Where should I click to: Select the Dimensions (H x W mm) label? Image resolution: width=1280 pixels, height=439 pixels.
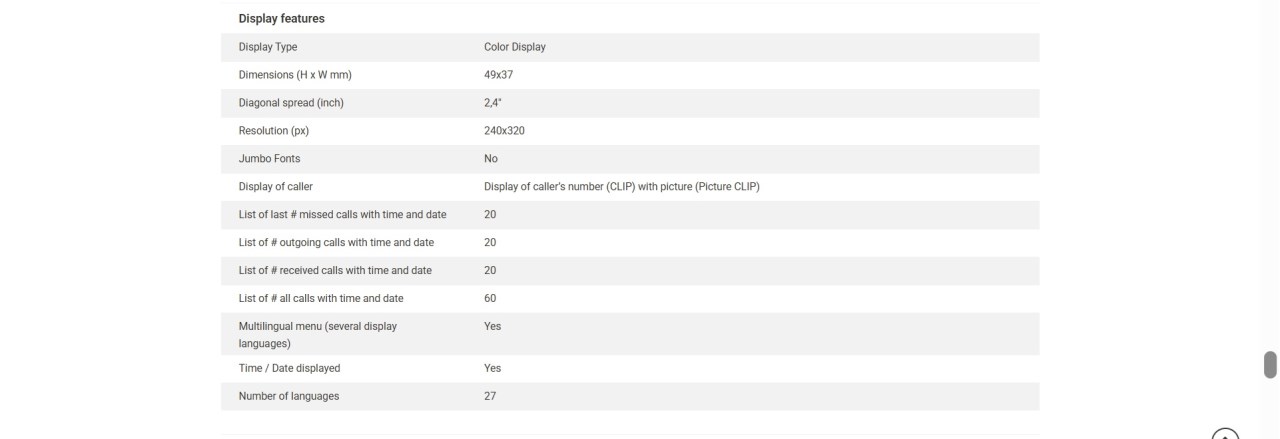point(295,75)
